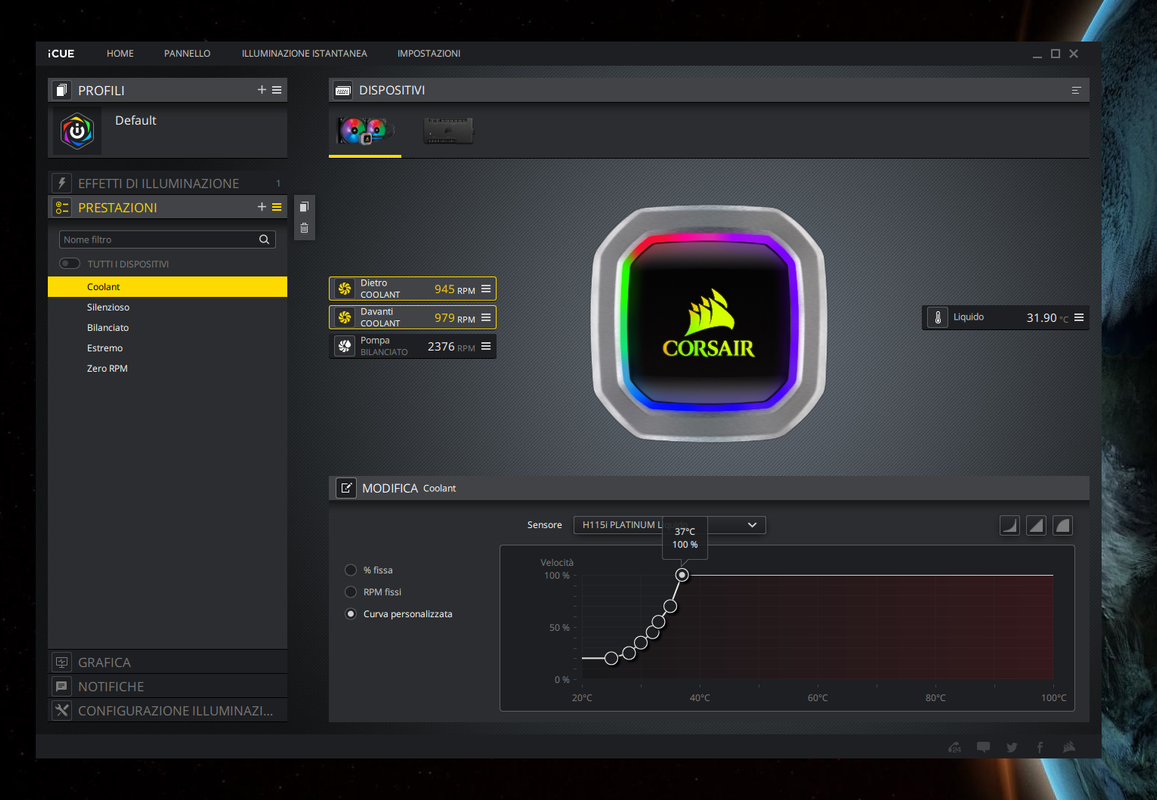
Task: Open the Dispositivi panel options icon
Action: tap(1076, 90)
